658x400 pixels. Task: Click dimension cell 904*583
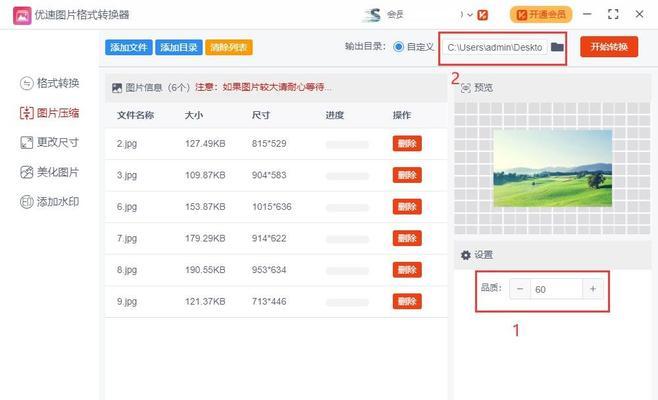tap(269, 175)
